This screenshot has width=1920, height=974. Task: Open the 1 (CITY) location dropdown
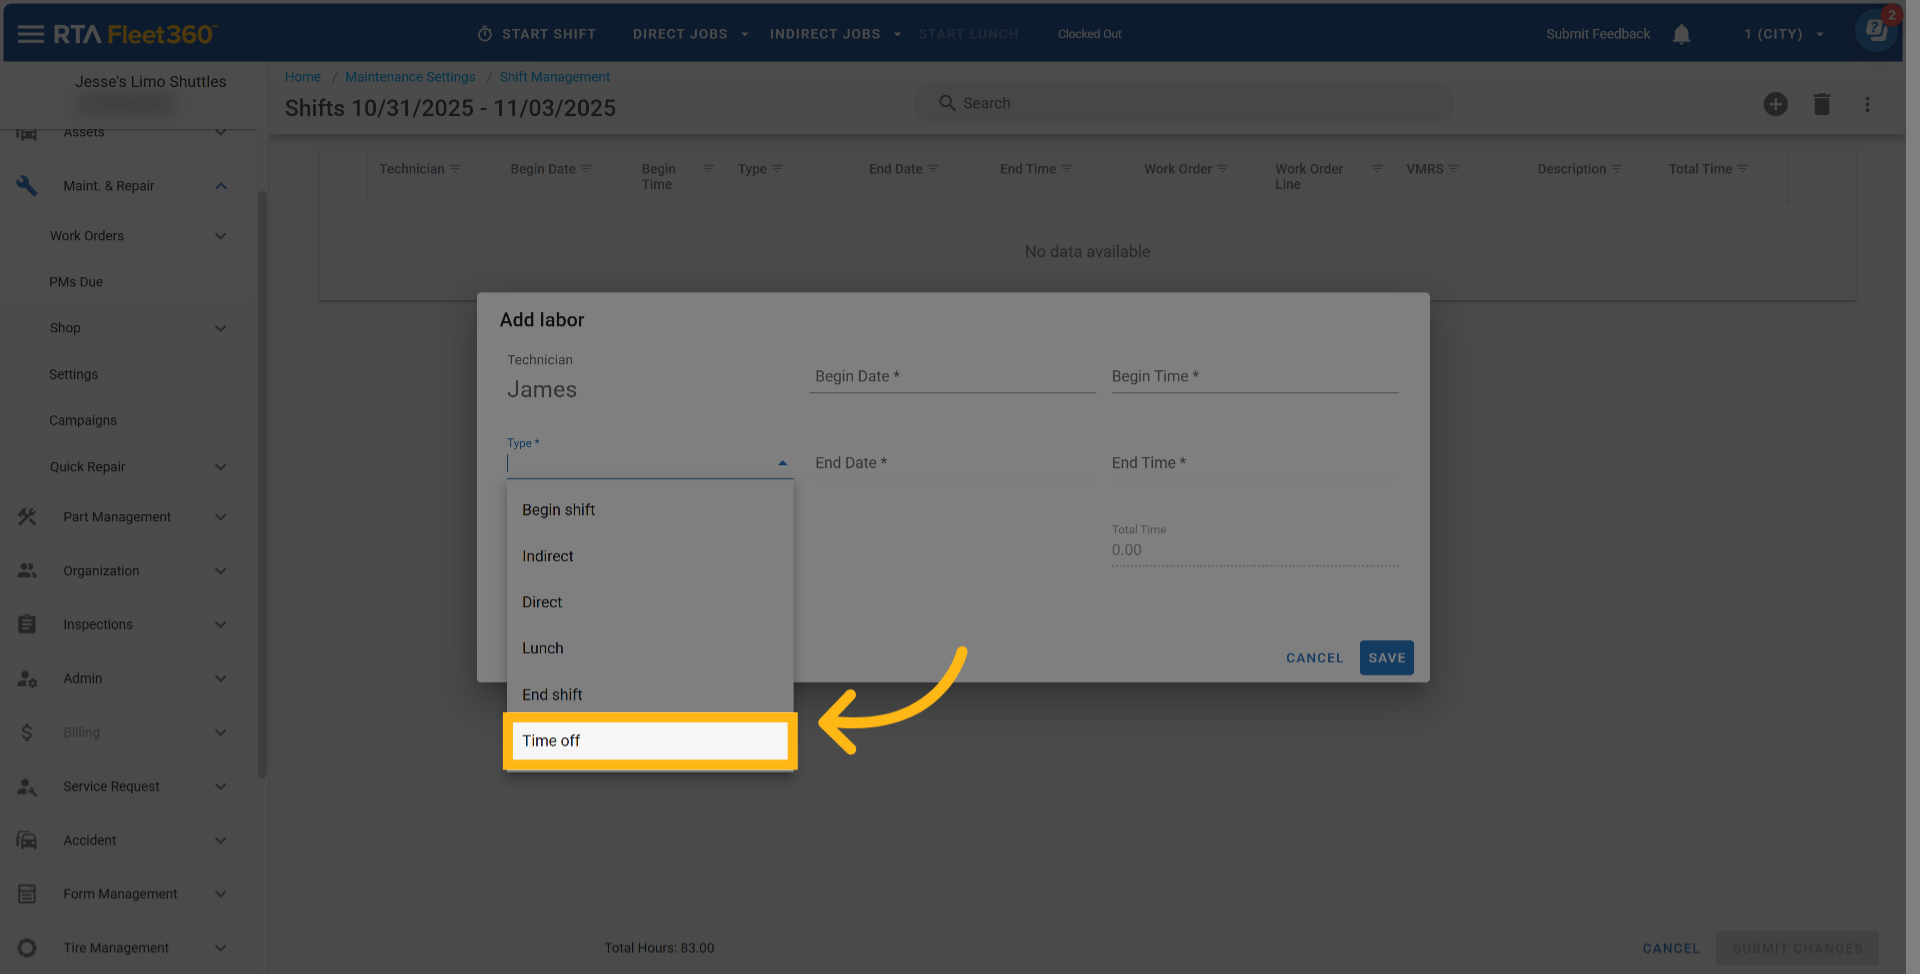click(x=1783, y=34)
